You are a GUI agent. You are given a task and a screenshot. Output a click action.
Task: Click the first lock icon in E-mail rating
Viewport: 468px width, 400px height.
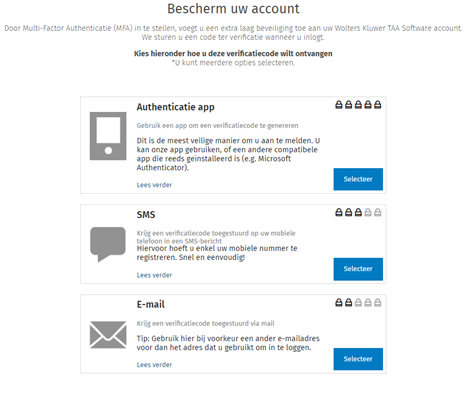coord(339,303)
